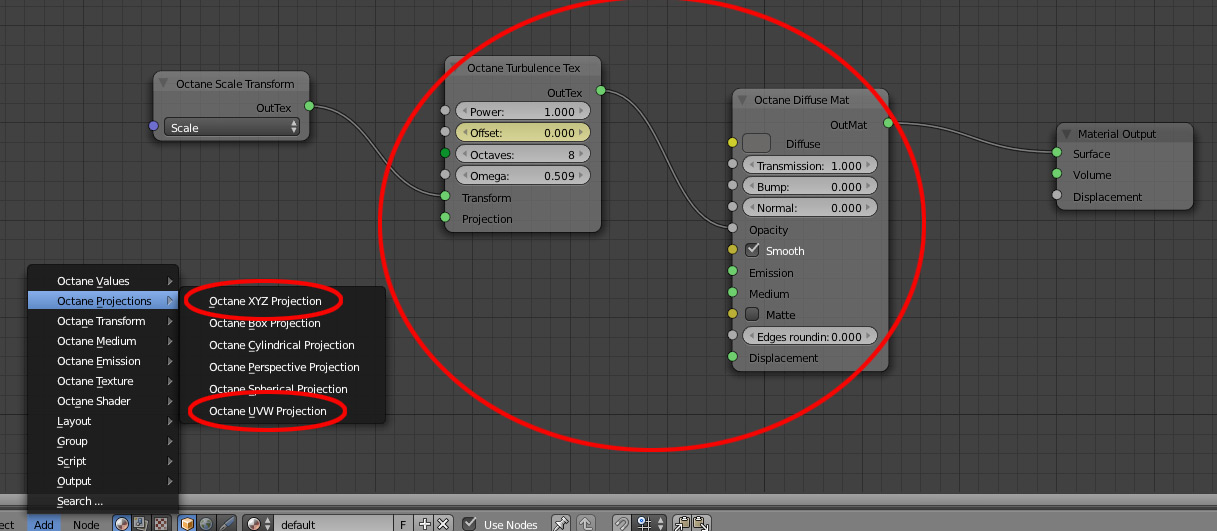Click the Bump value field

point(810,187)
